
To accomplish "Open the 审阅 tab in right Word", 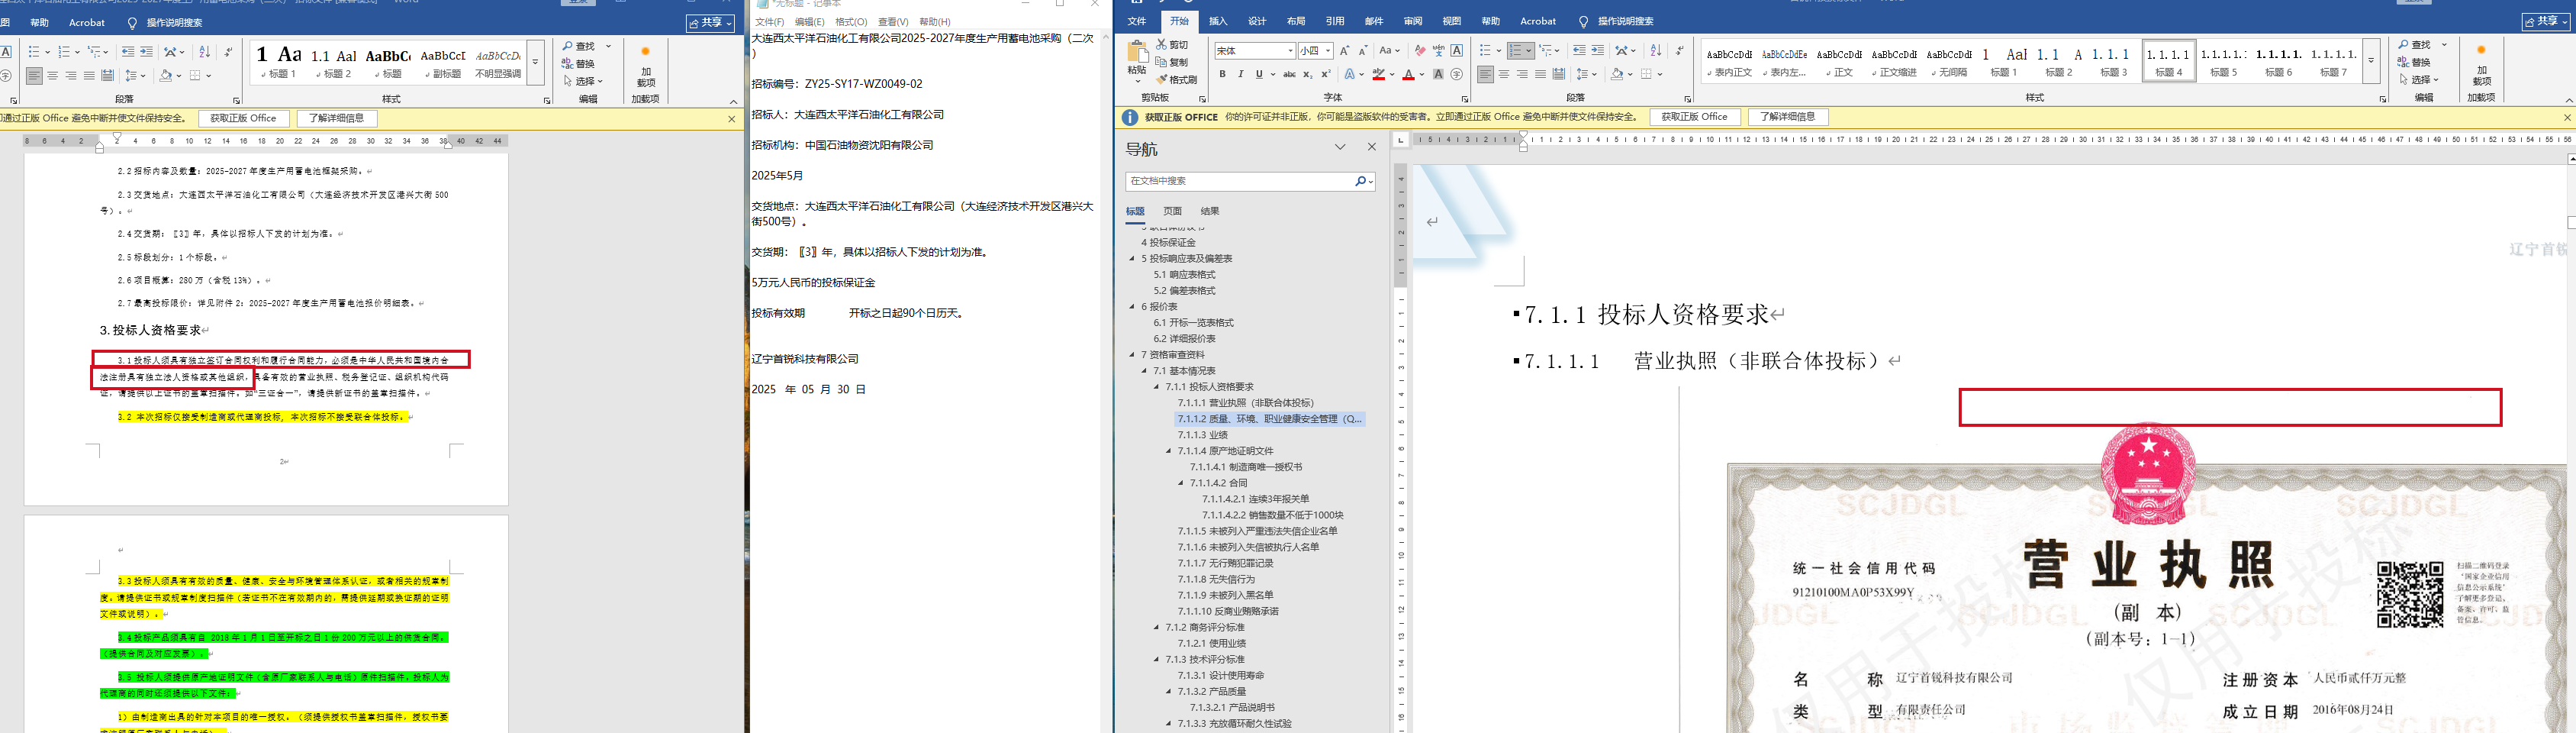I will [1413, 21].
